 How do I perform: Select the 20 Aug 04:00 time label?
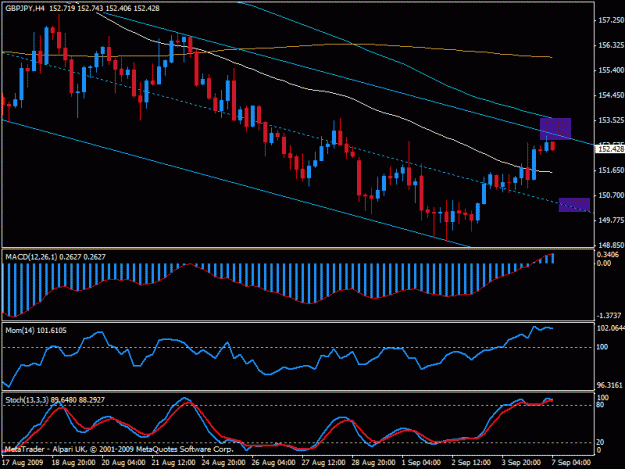click(x=123, y=463)
